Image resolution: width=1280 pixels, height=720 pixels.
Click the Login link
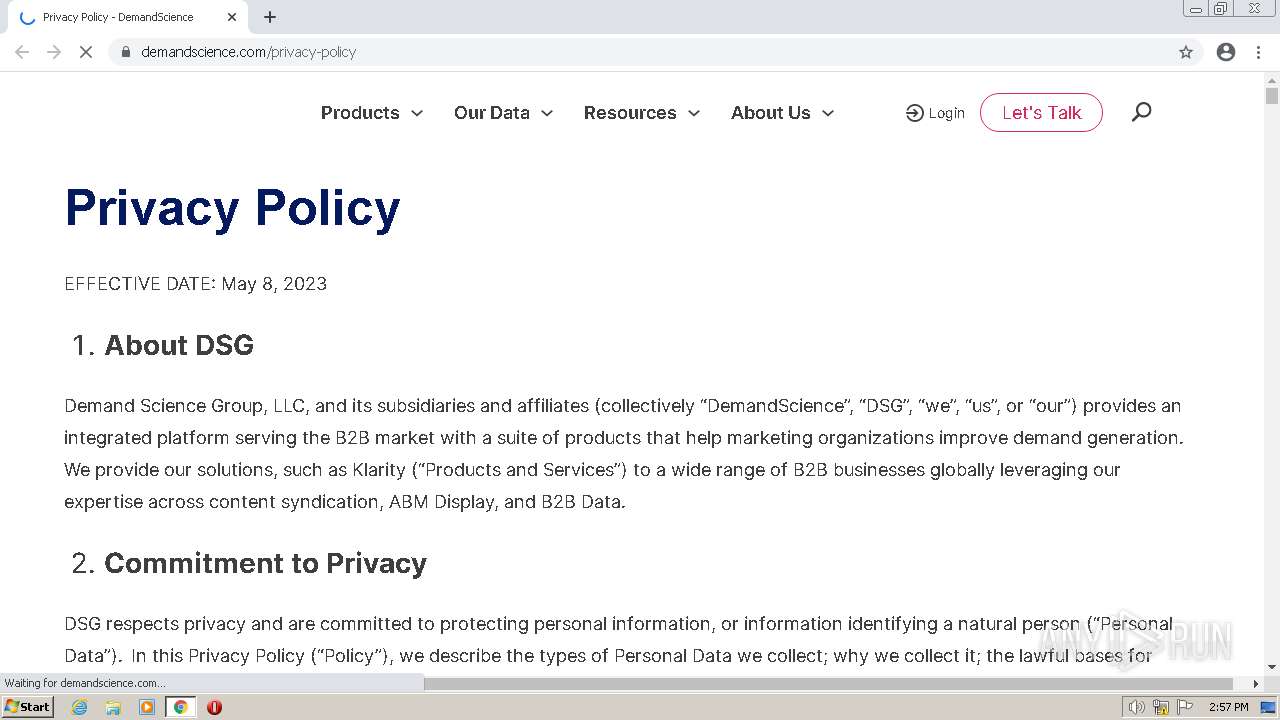[935, 113]
